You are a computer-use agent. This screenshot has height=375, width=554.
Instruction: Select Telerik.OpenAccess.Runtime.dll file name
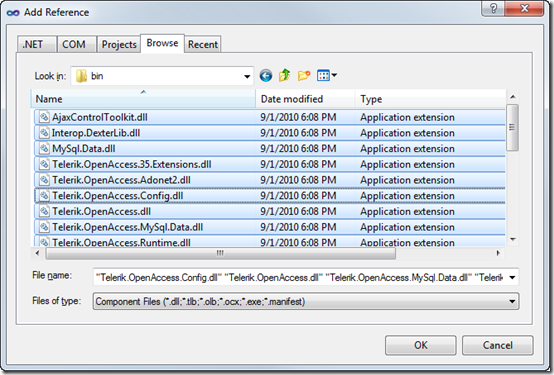tap(121, 242)
